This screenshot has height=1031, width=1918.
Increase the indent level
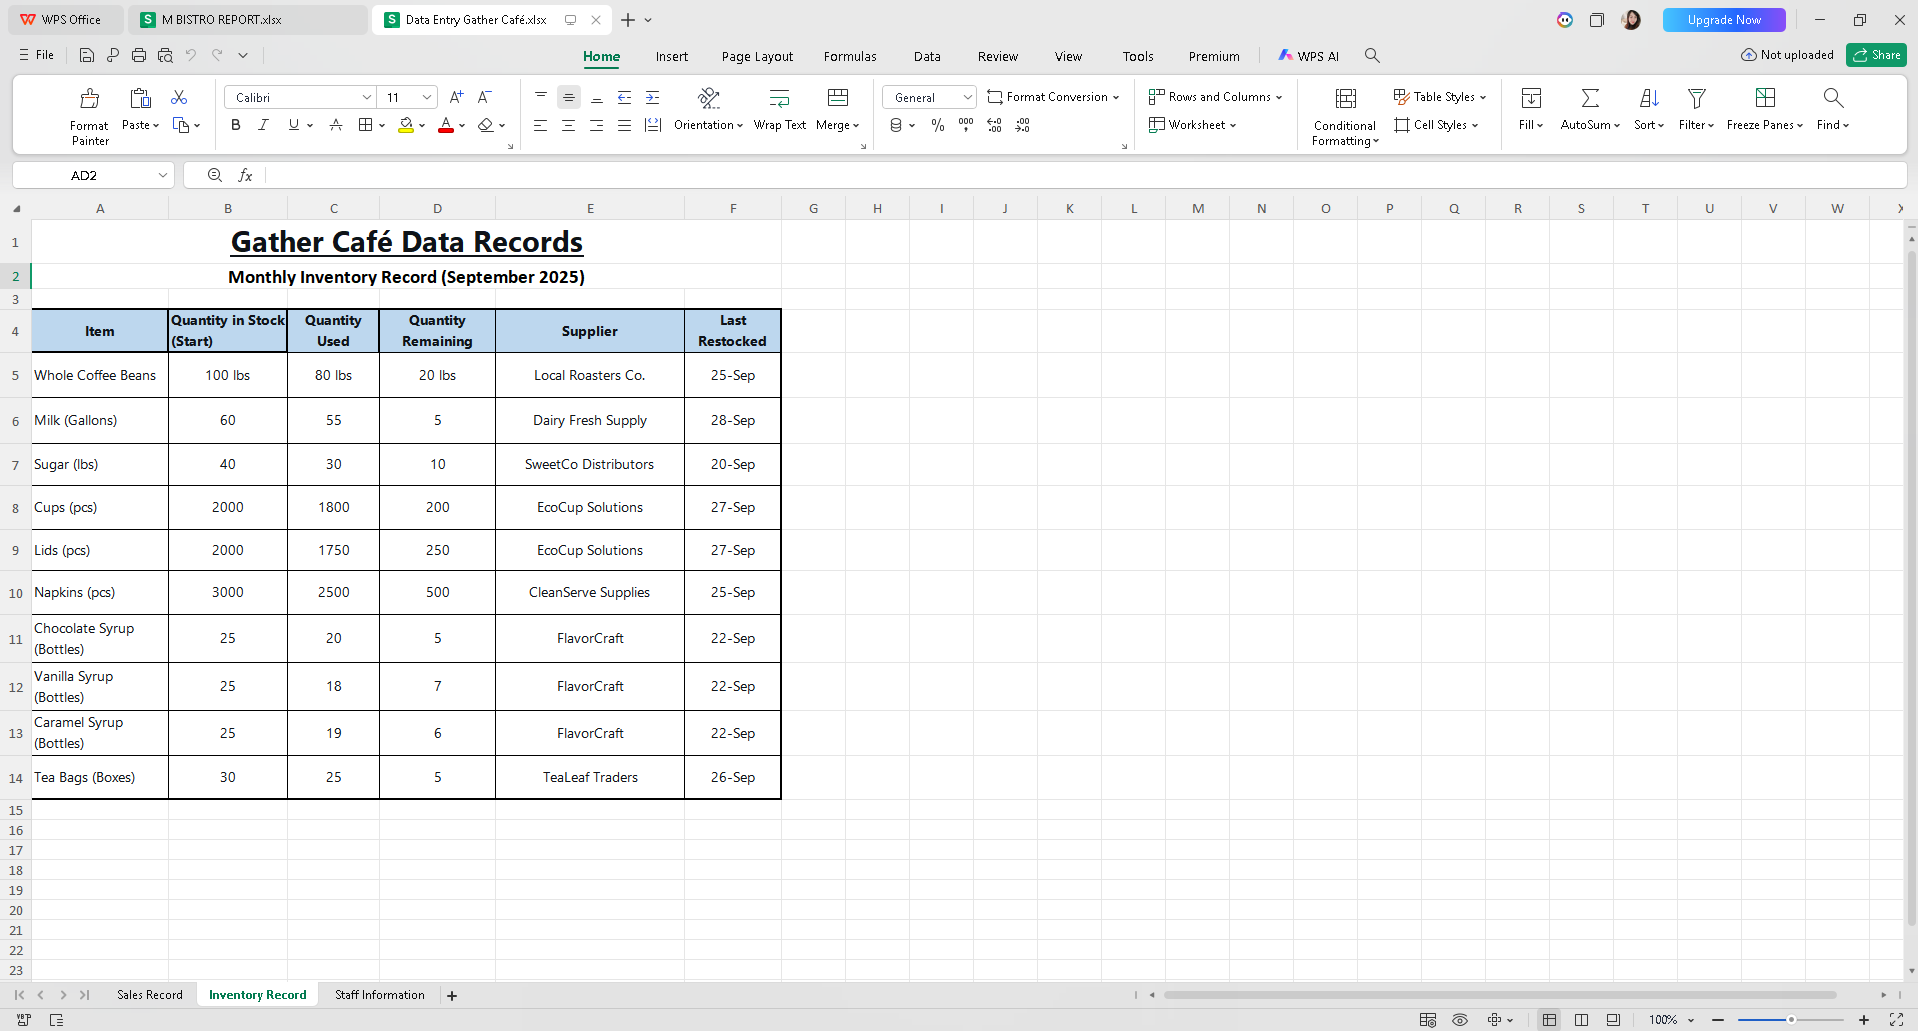coord(653,97)
